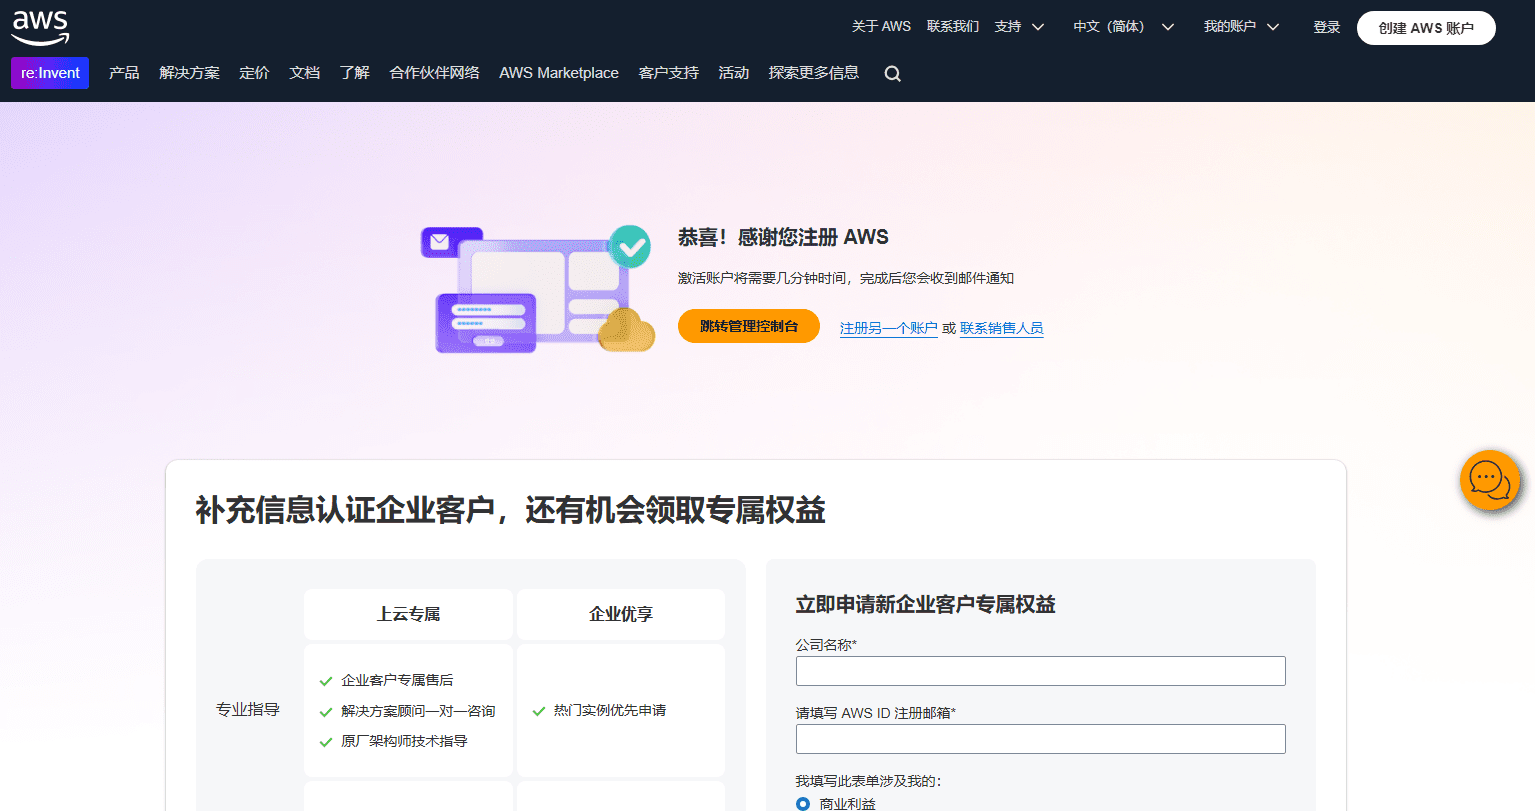Open the 注册另一个账户 link
Viewport: 1535px width, 811px height.
887,327
